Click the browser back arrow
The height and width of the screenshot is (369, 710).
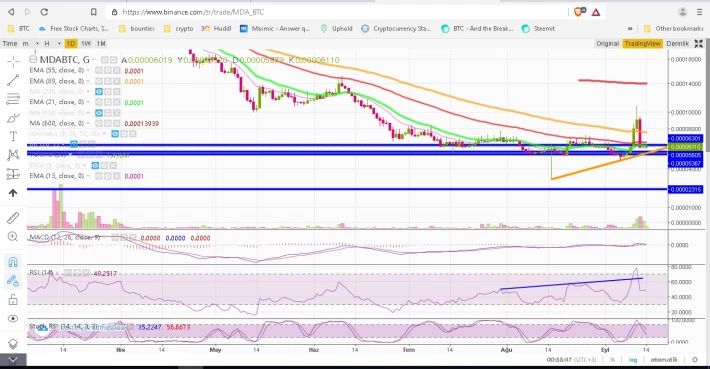click(11, 12)
